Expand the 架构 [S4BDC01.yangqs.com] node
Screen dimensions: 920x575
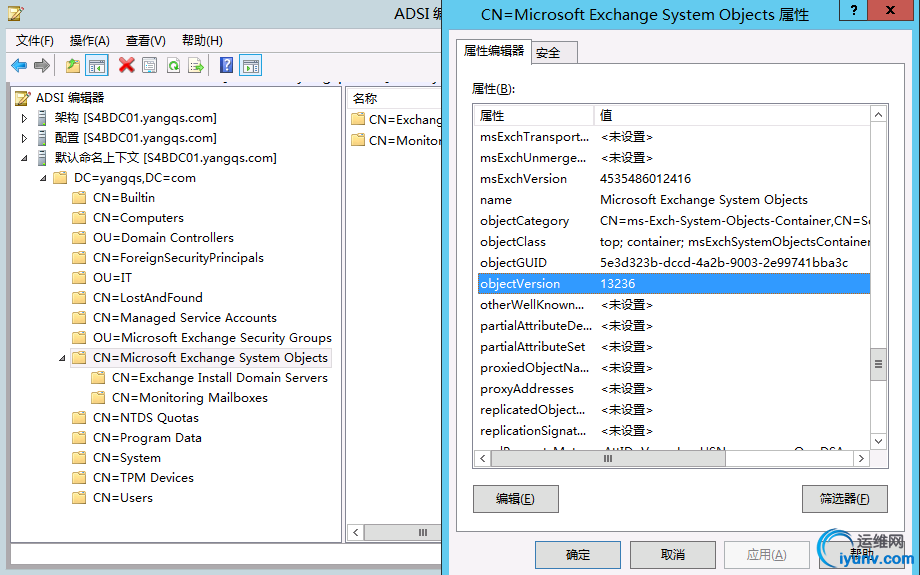[24, 118]
